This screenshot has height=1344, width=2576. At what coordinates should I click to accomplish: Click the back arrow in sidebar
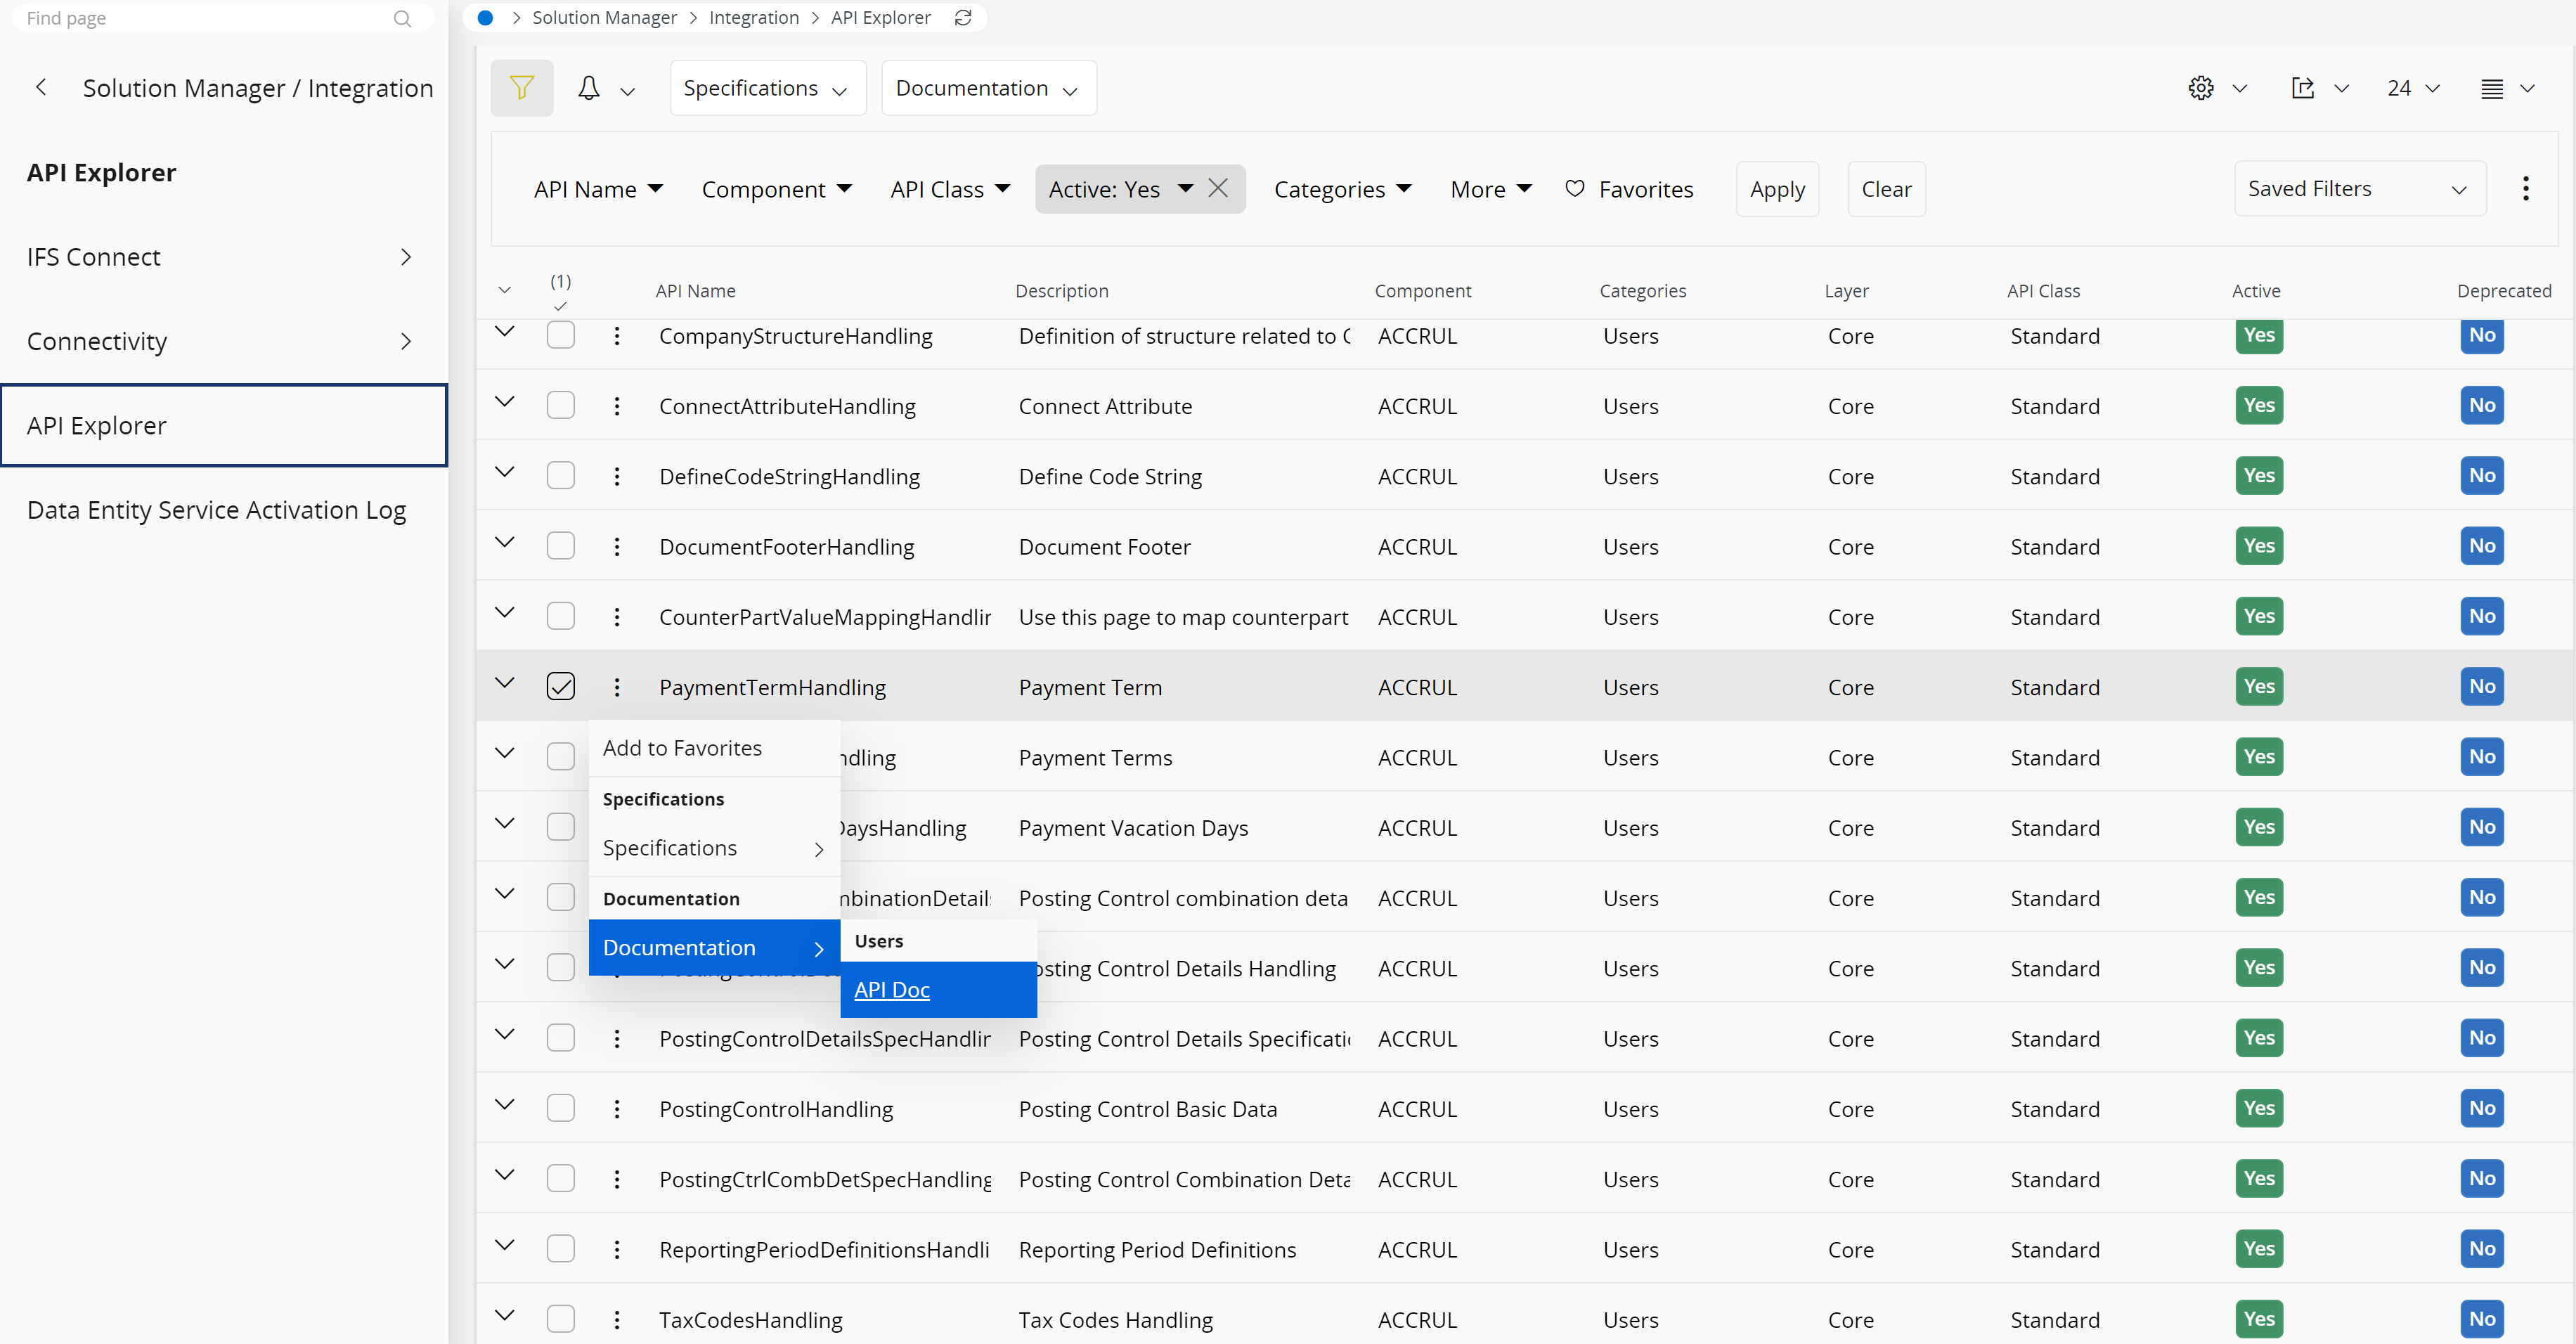tap(41, 88)
